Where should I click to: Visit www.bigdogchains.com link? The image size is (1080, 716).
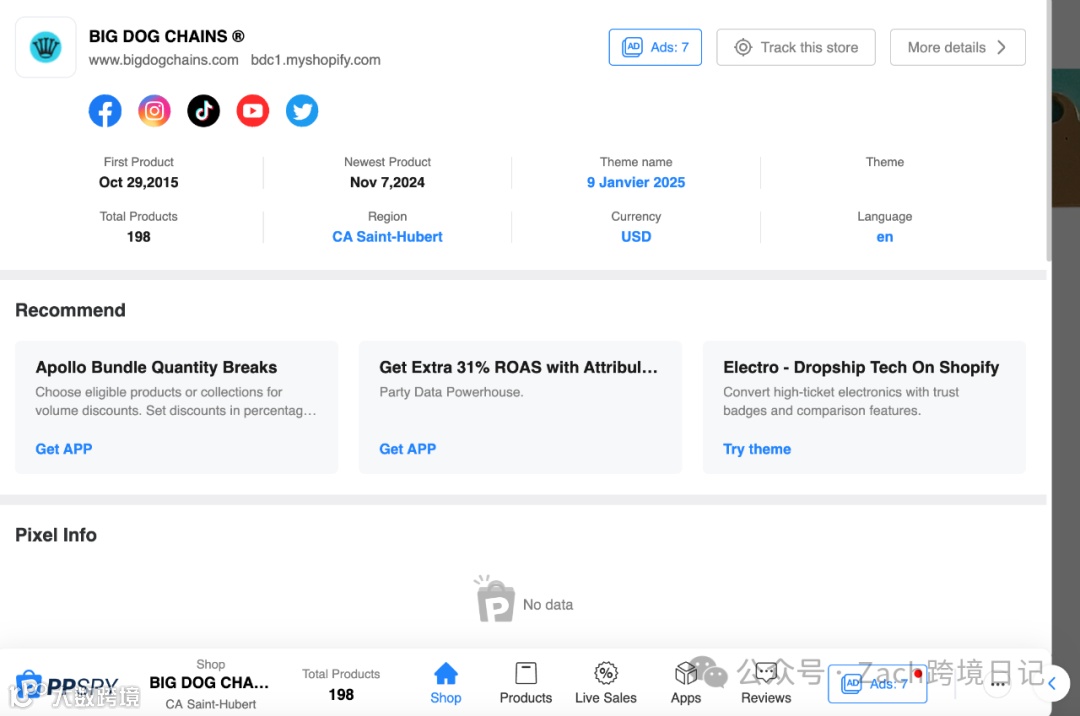[163, 60]
